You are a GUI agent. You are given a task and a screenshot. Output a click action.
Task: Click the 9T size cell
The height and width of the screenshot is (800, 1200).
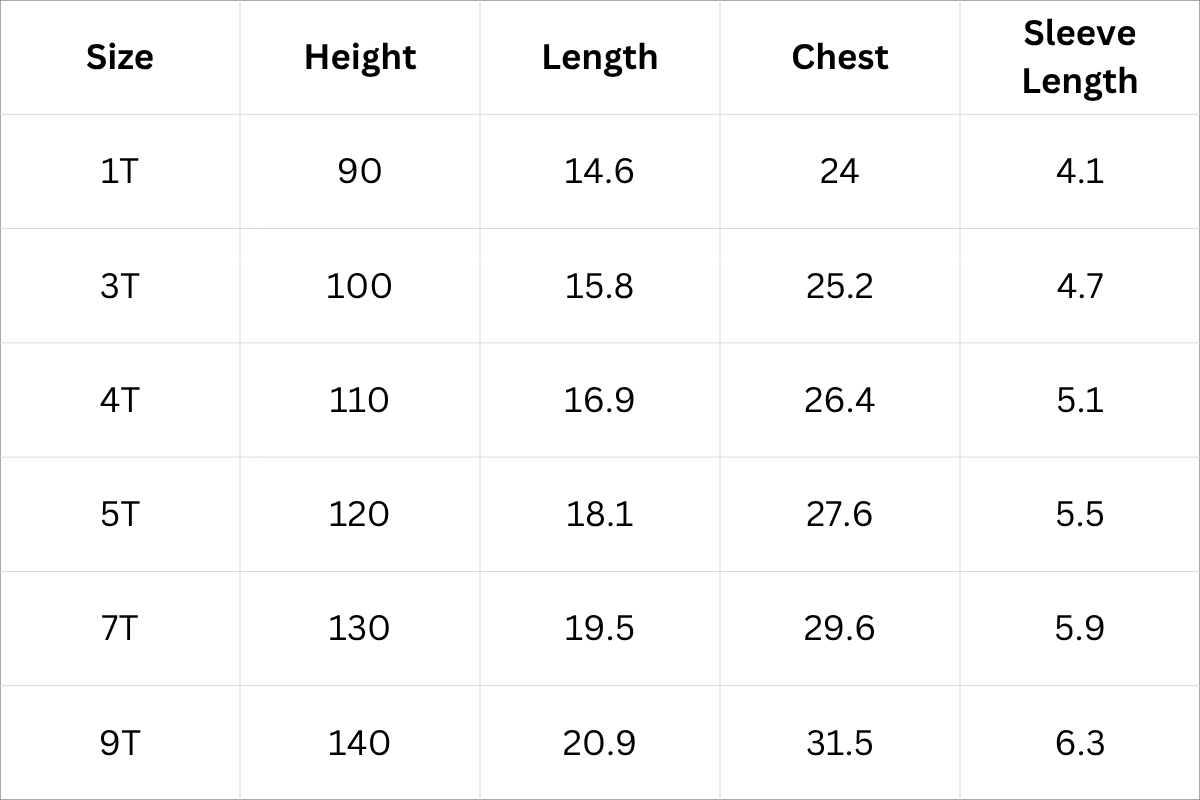(120, 743)
